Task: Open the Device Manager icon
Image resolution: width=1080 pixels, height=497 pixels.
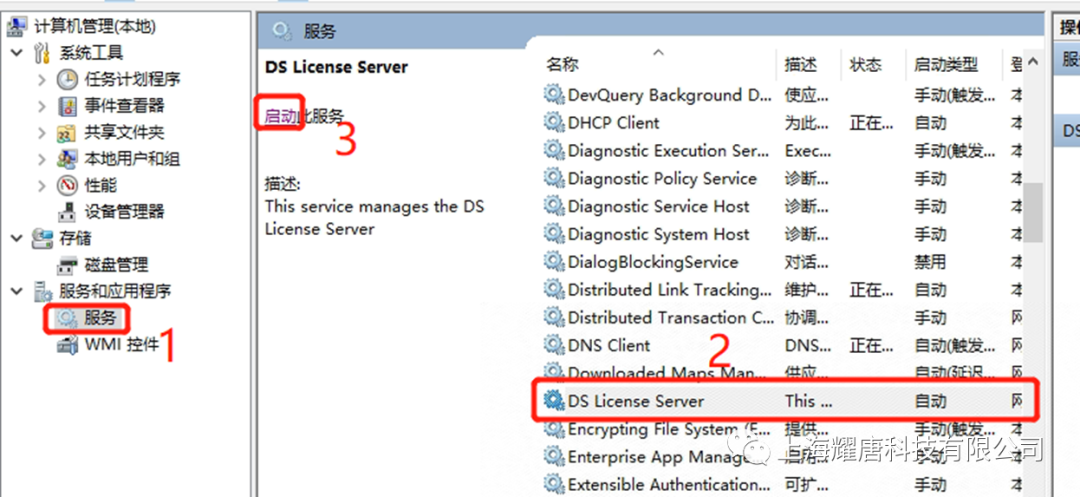Action: [x=67, y=212]
